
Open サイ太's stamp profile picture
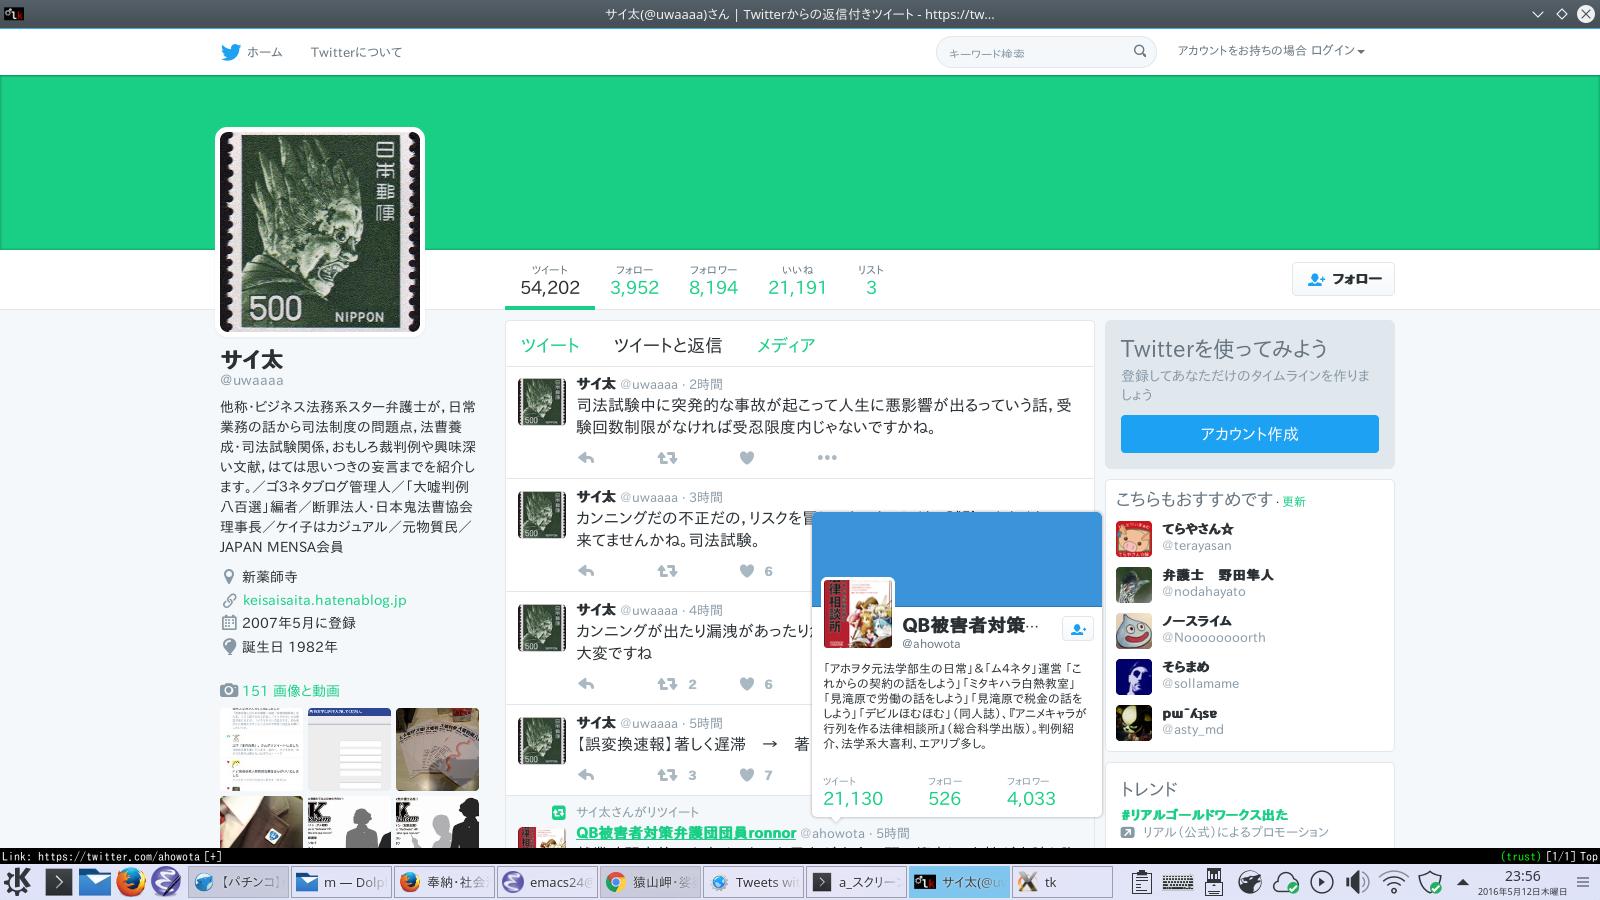(320, 231)
